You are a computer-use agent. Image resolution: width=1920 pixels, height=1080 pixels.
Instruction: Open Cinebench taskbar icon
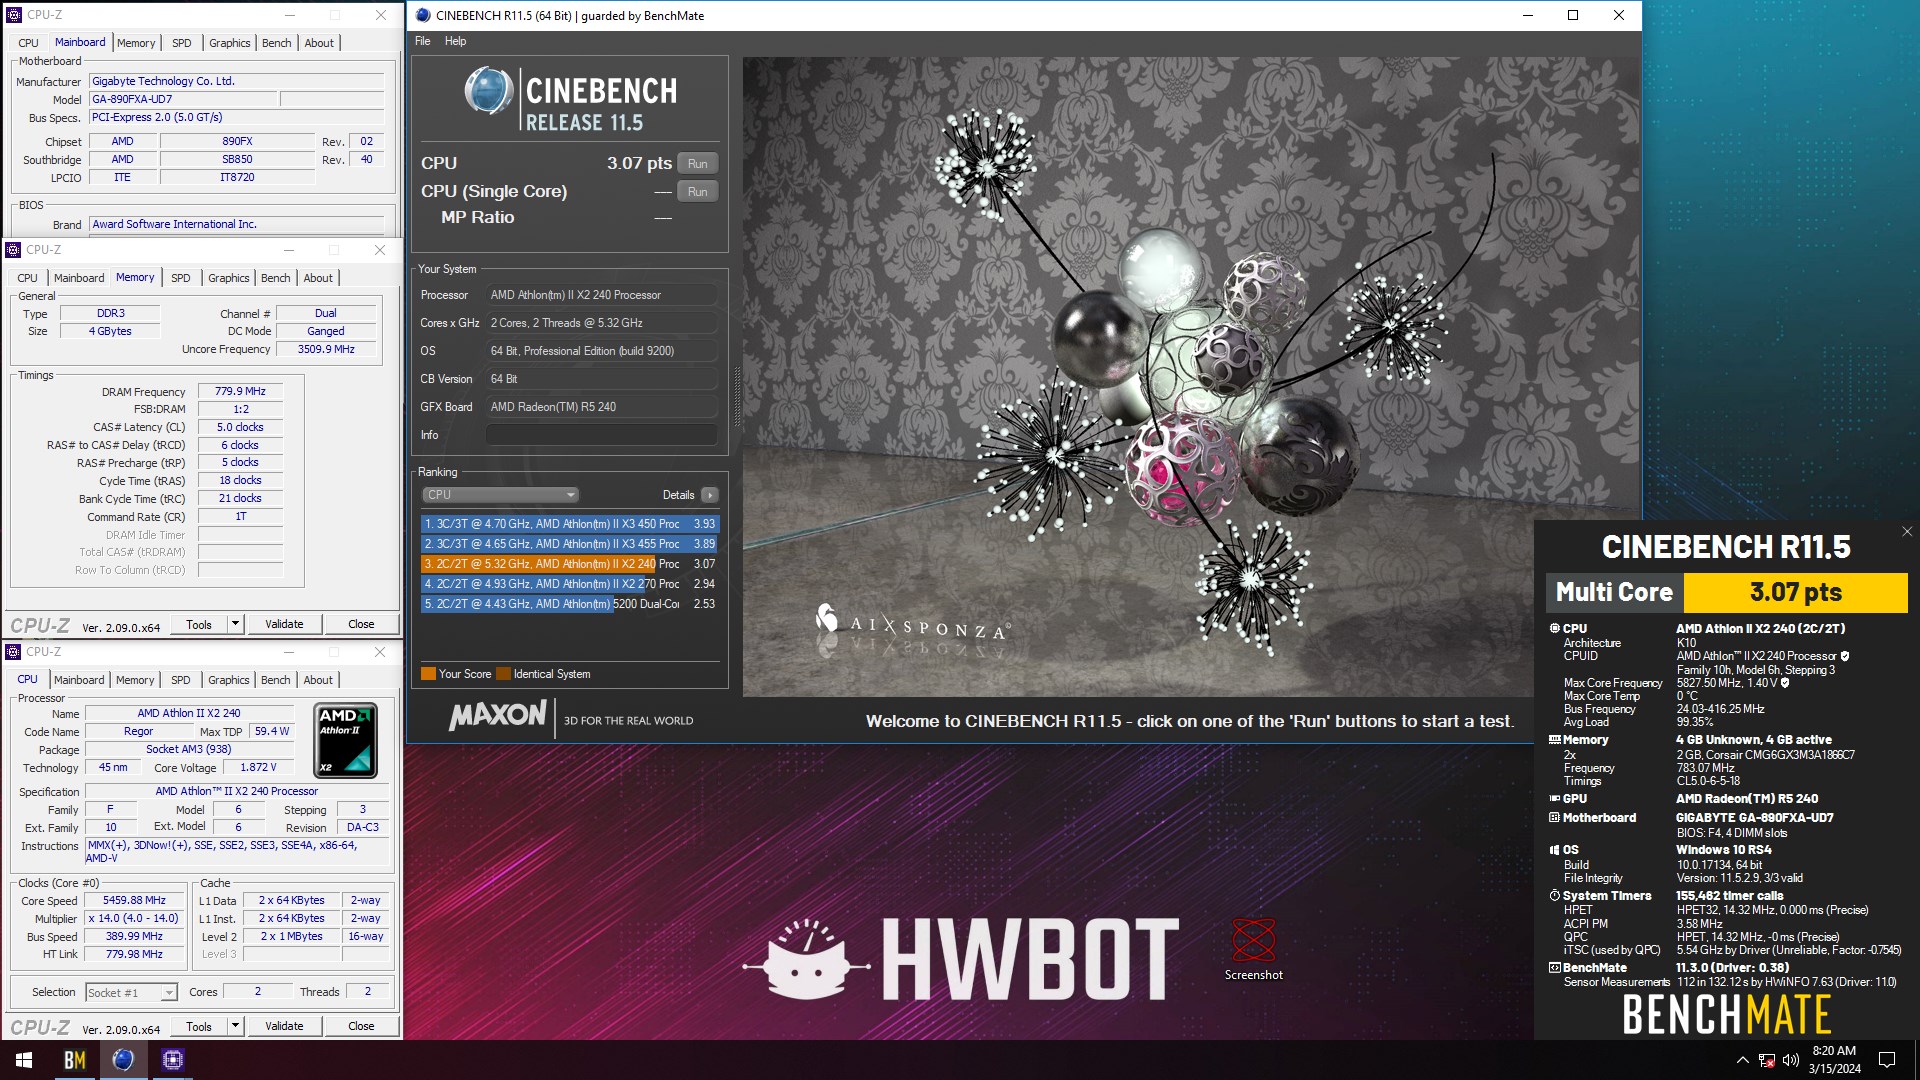coord(123,1060)
